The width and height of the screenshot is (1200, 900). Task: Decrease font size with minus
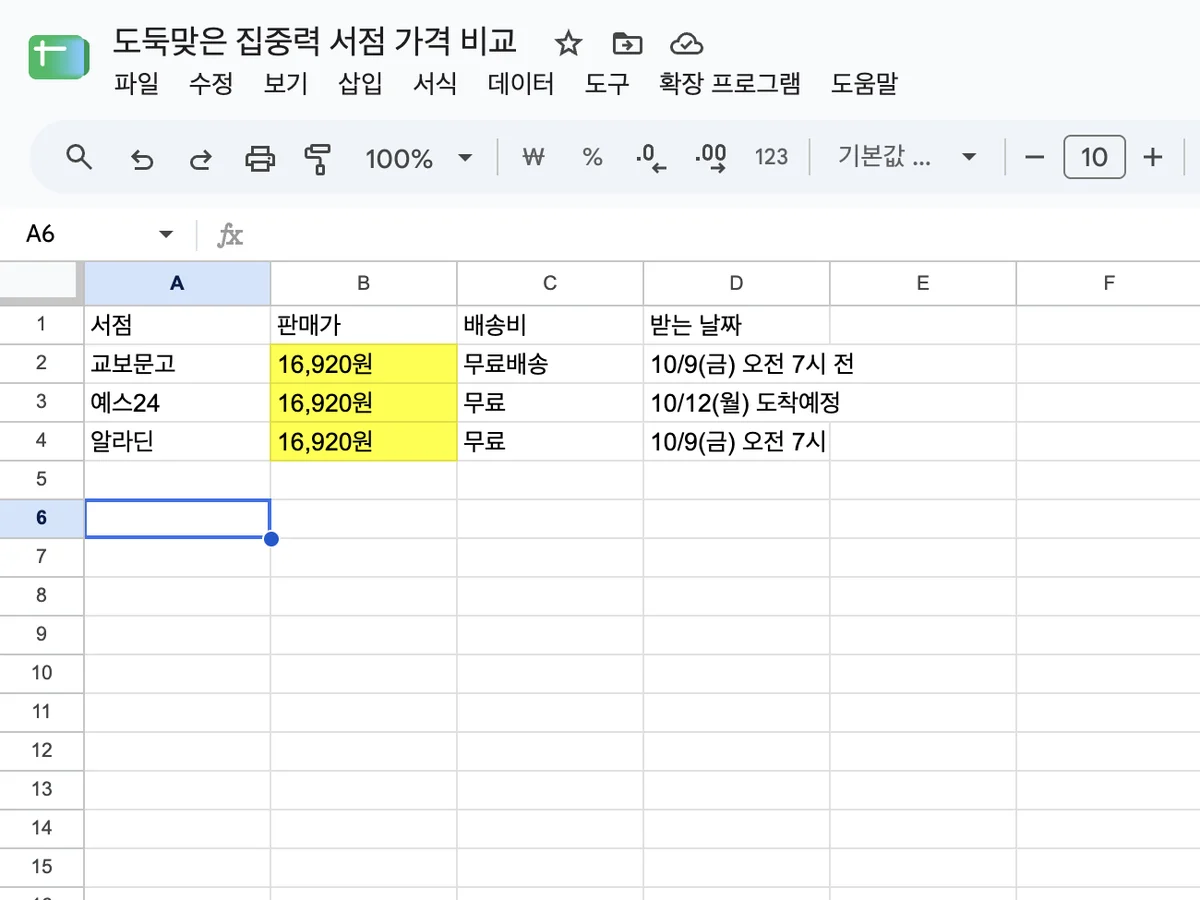coord(1035,157)
